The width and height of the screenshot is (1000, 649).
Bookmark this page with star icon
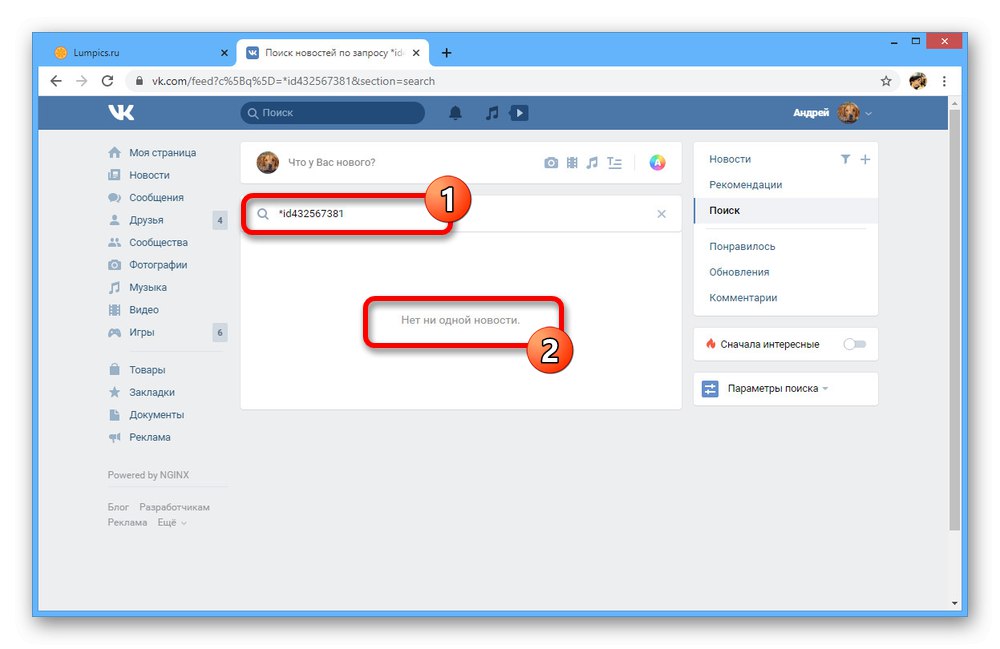pyautogui.click(x=886, y=81)
